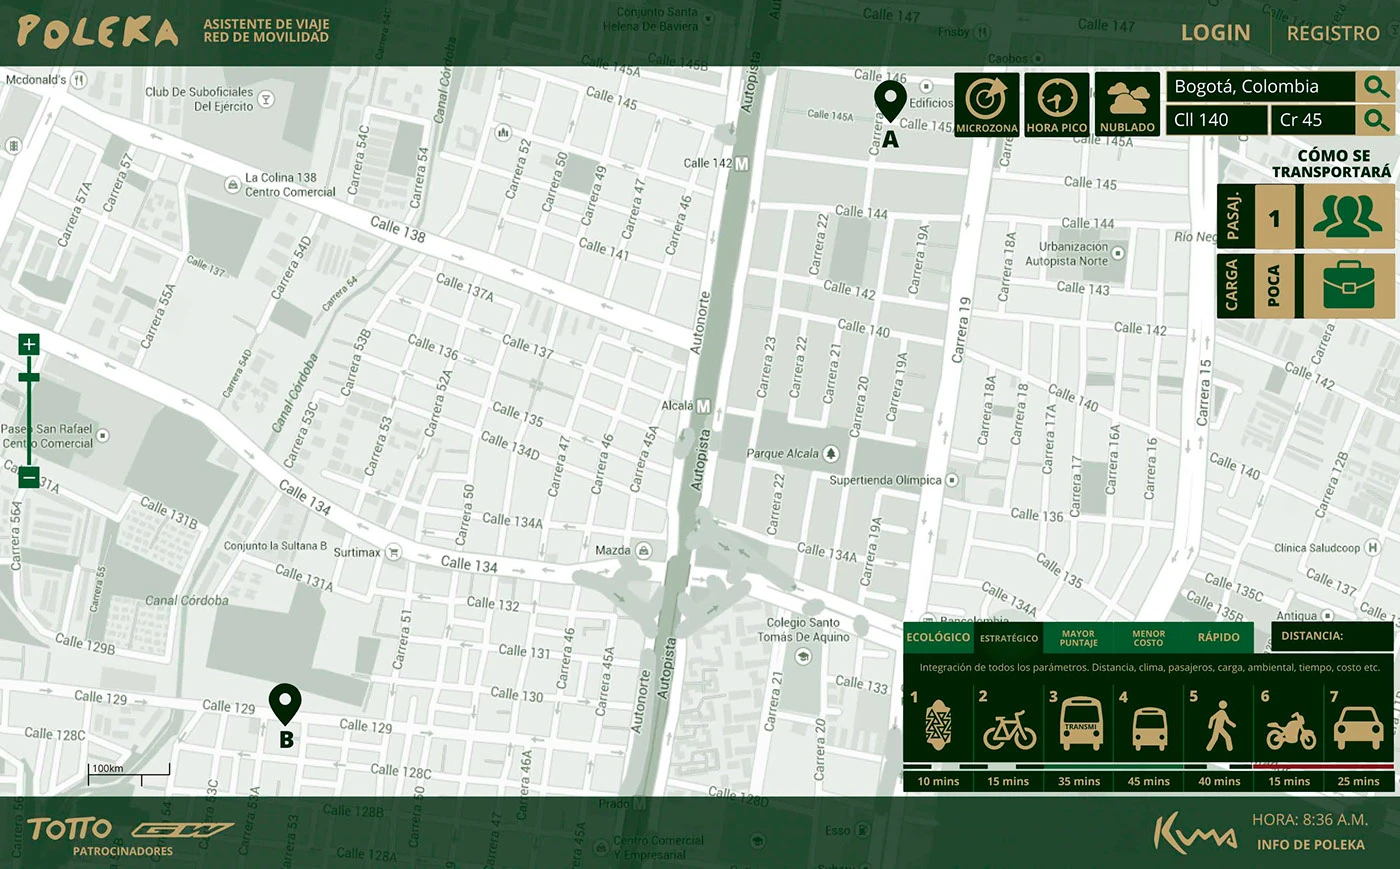
Task: Open the Hora Pico indicator
Action: 1057,104
